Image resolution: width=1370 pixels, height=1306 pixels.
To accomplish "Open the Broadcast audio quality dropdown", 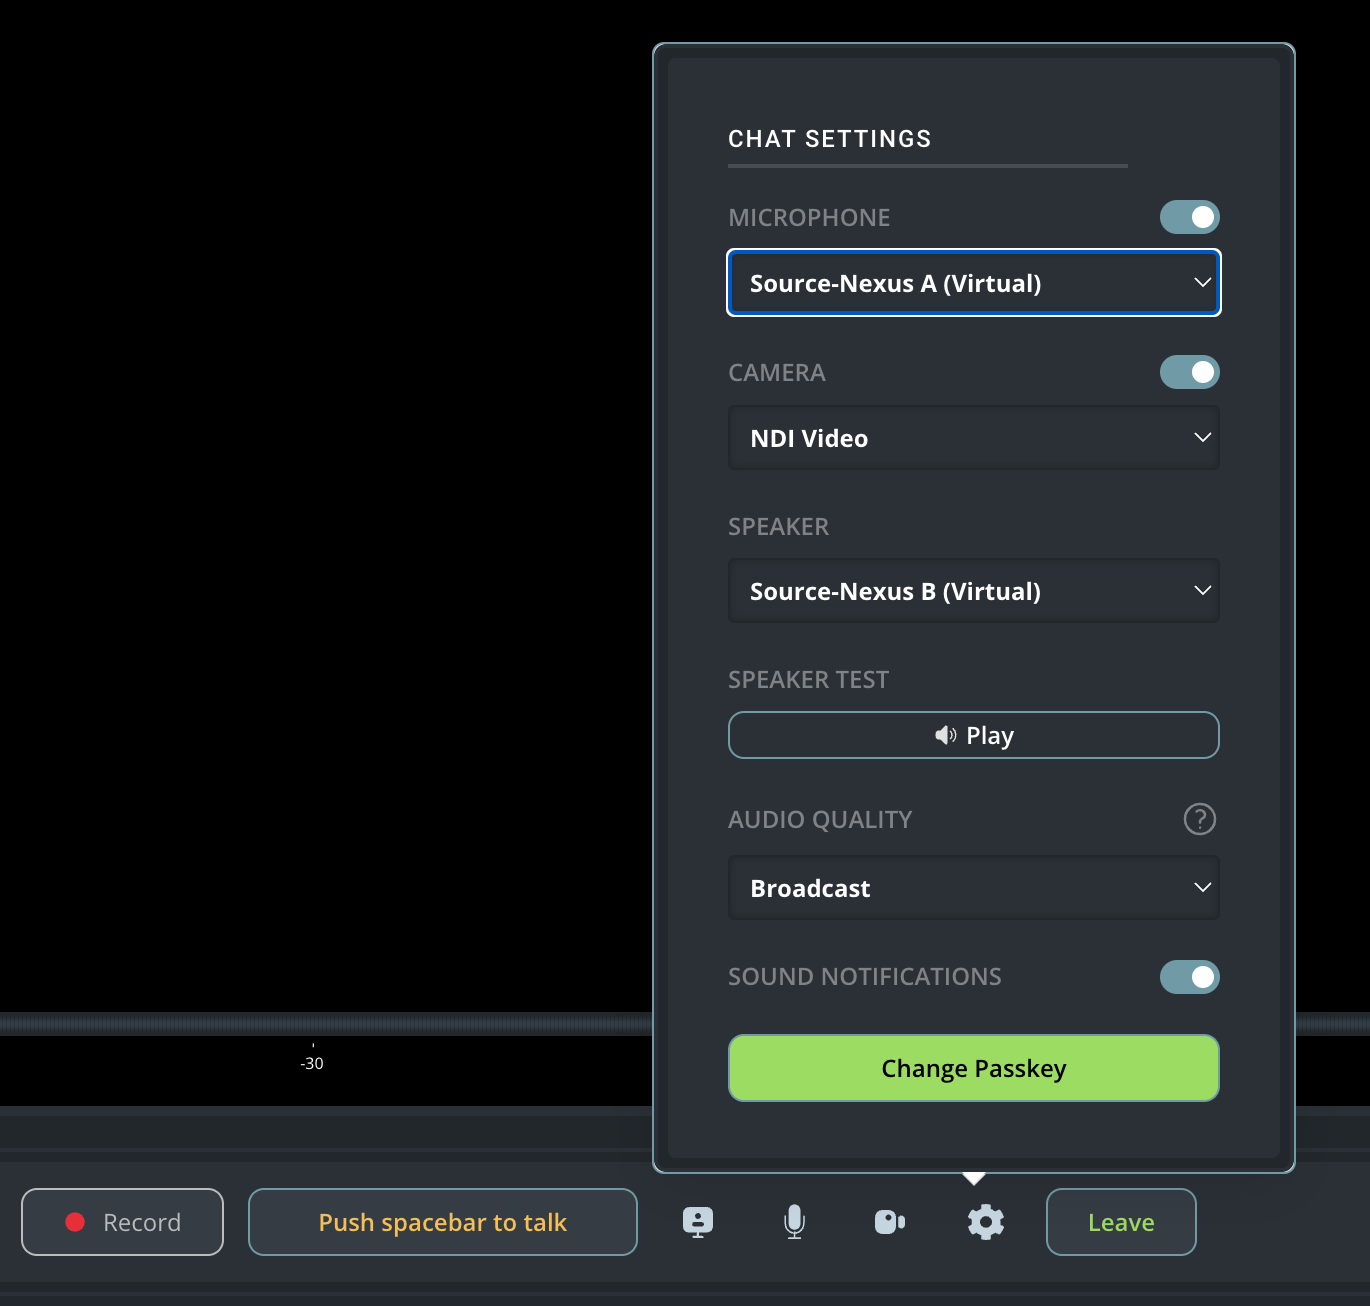I will pos(973,888).
